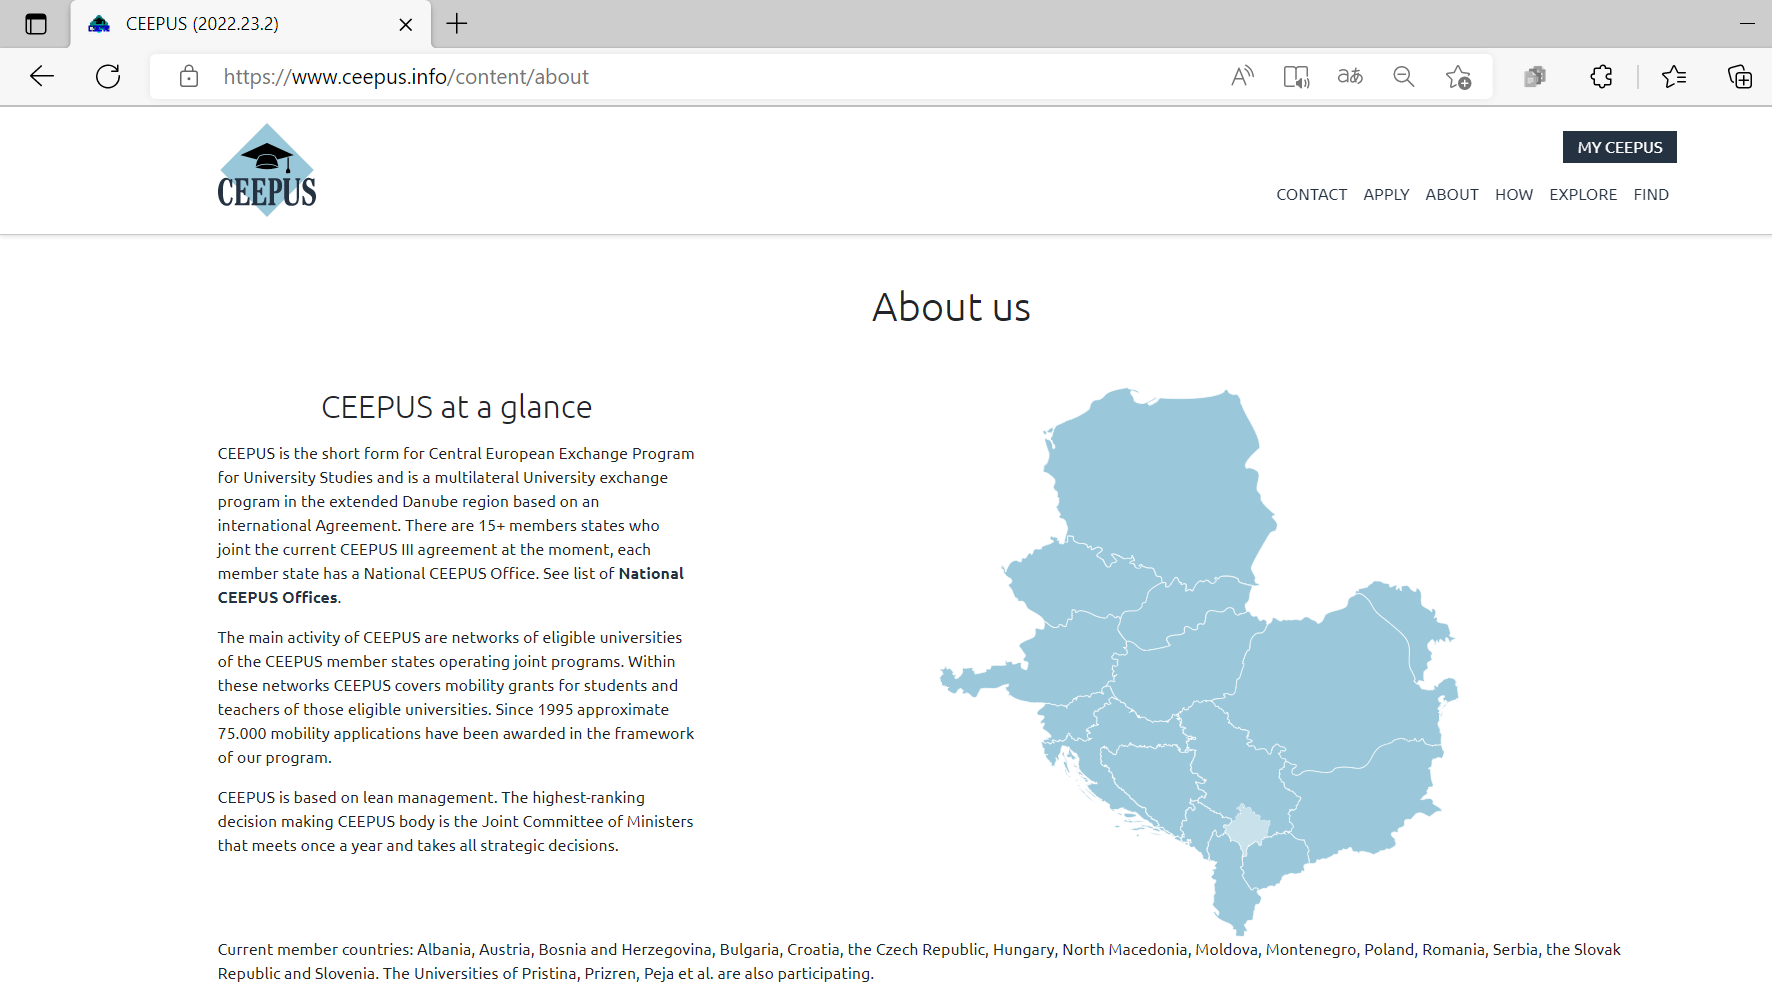1772x996 pixels.
Task: View site information lock icon
Action: [x=189, y=77]
